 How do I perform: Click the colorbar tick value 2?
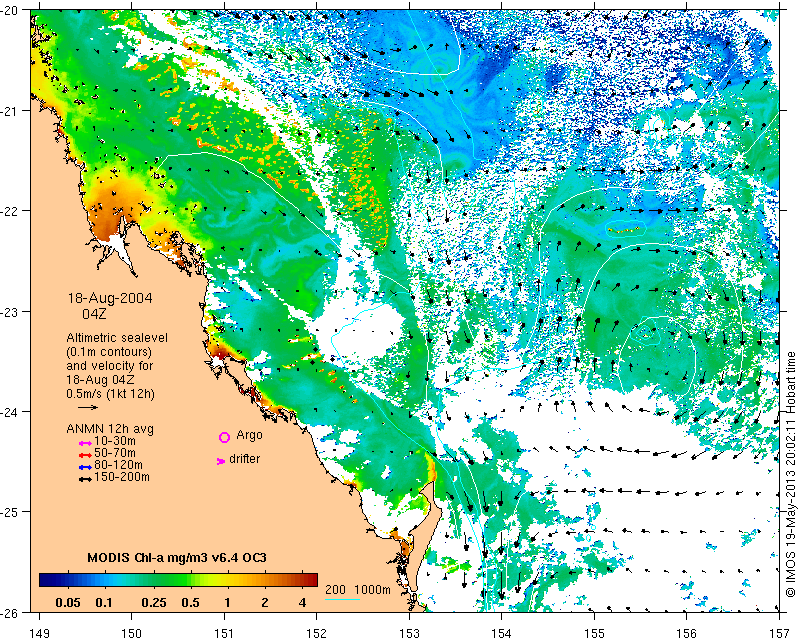(265, 603)
